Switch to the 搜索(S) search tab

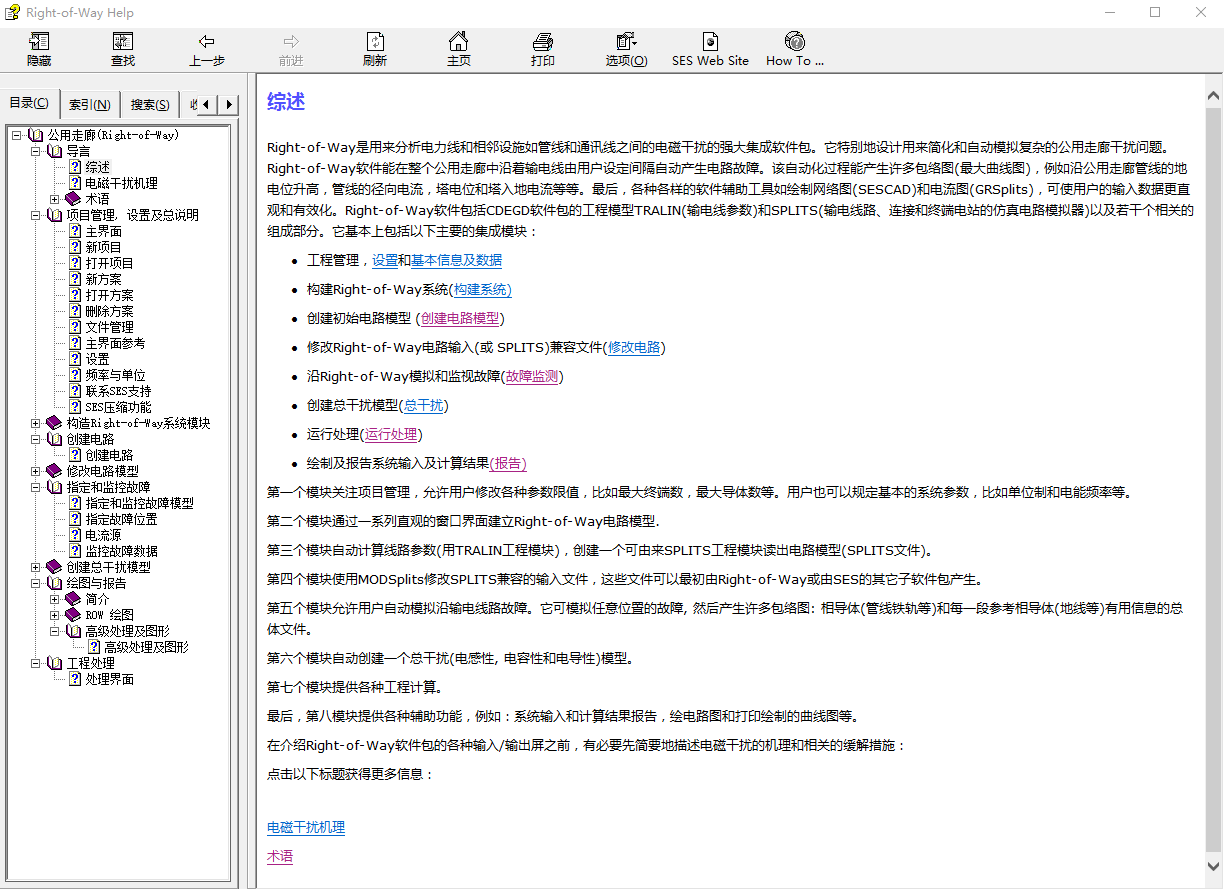[150, 104]
